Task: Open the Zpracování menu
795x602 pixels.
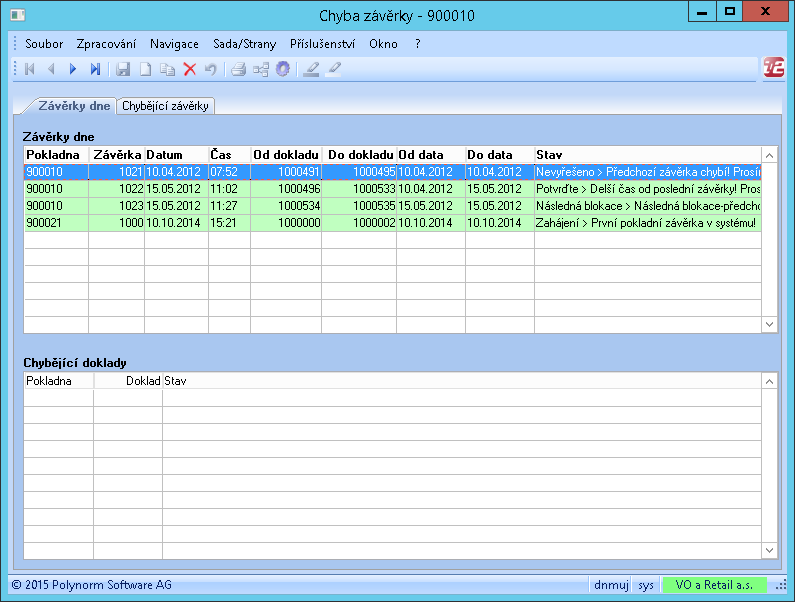Action: [x=106, y=44]
